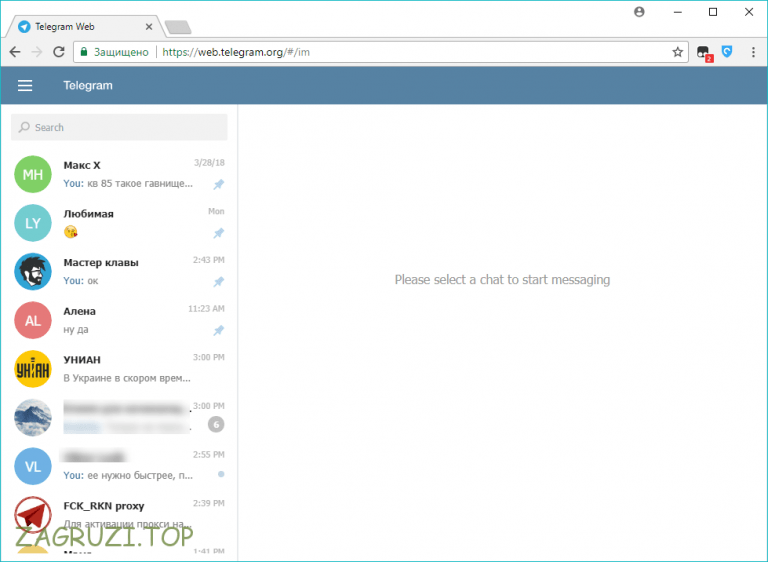Open the УНИАН channel

coord(119,369)
